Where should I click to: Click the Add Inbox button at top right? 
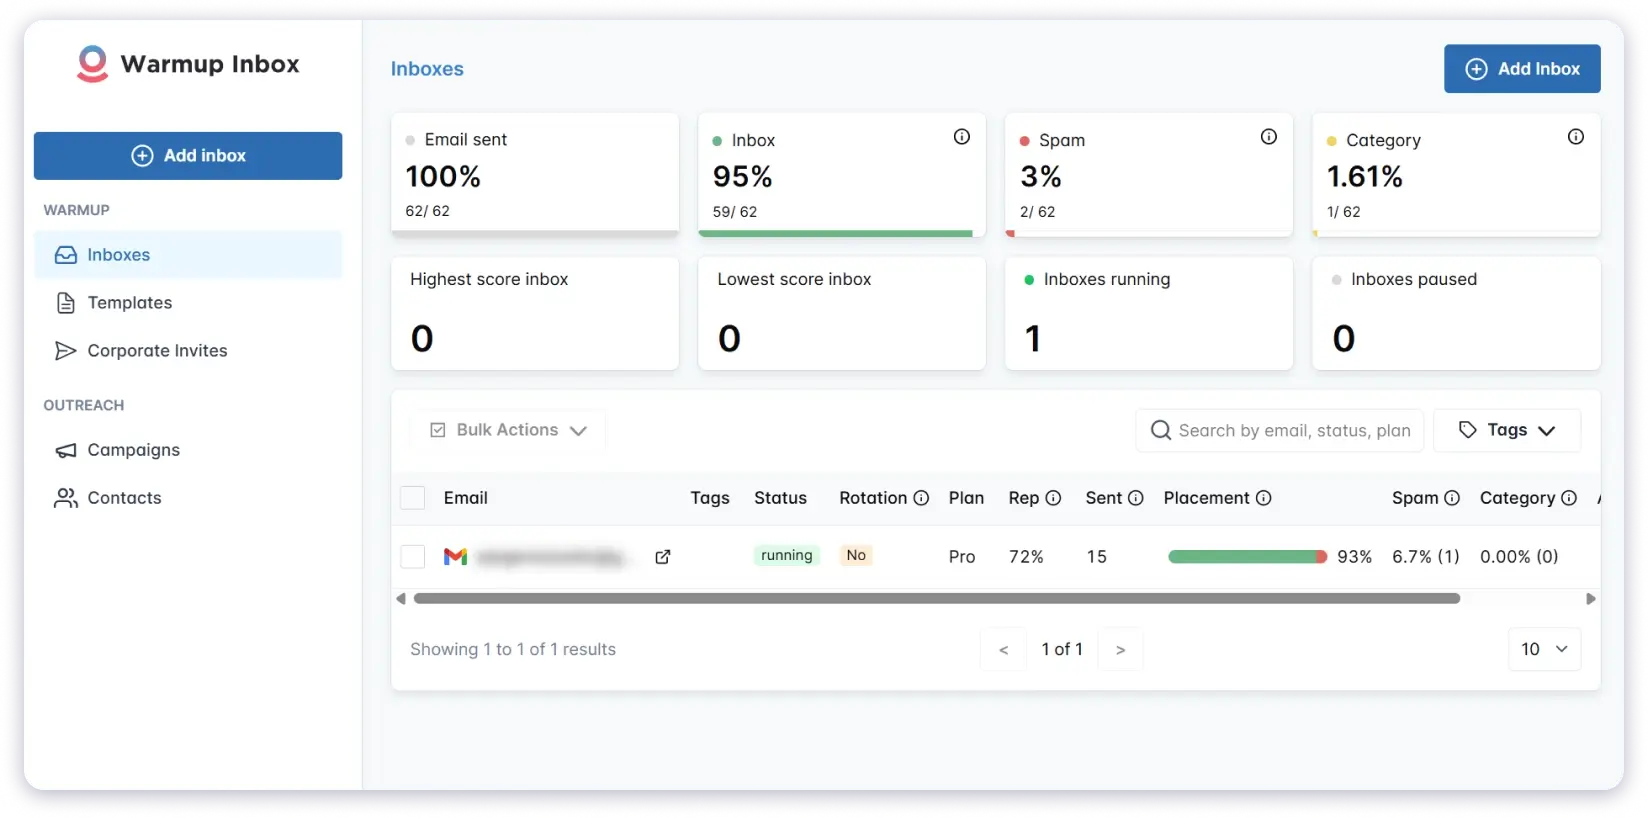[x=1521, y=69]
